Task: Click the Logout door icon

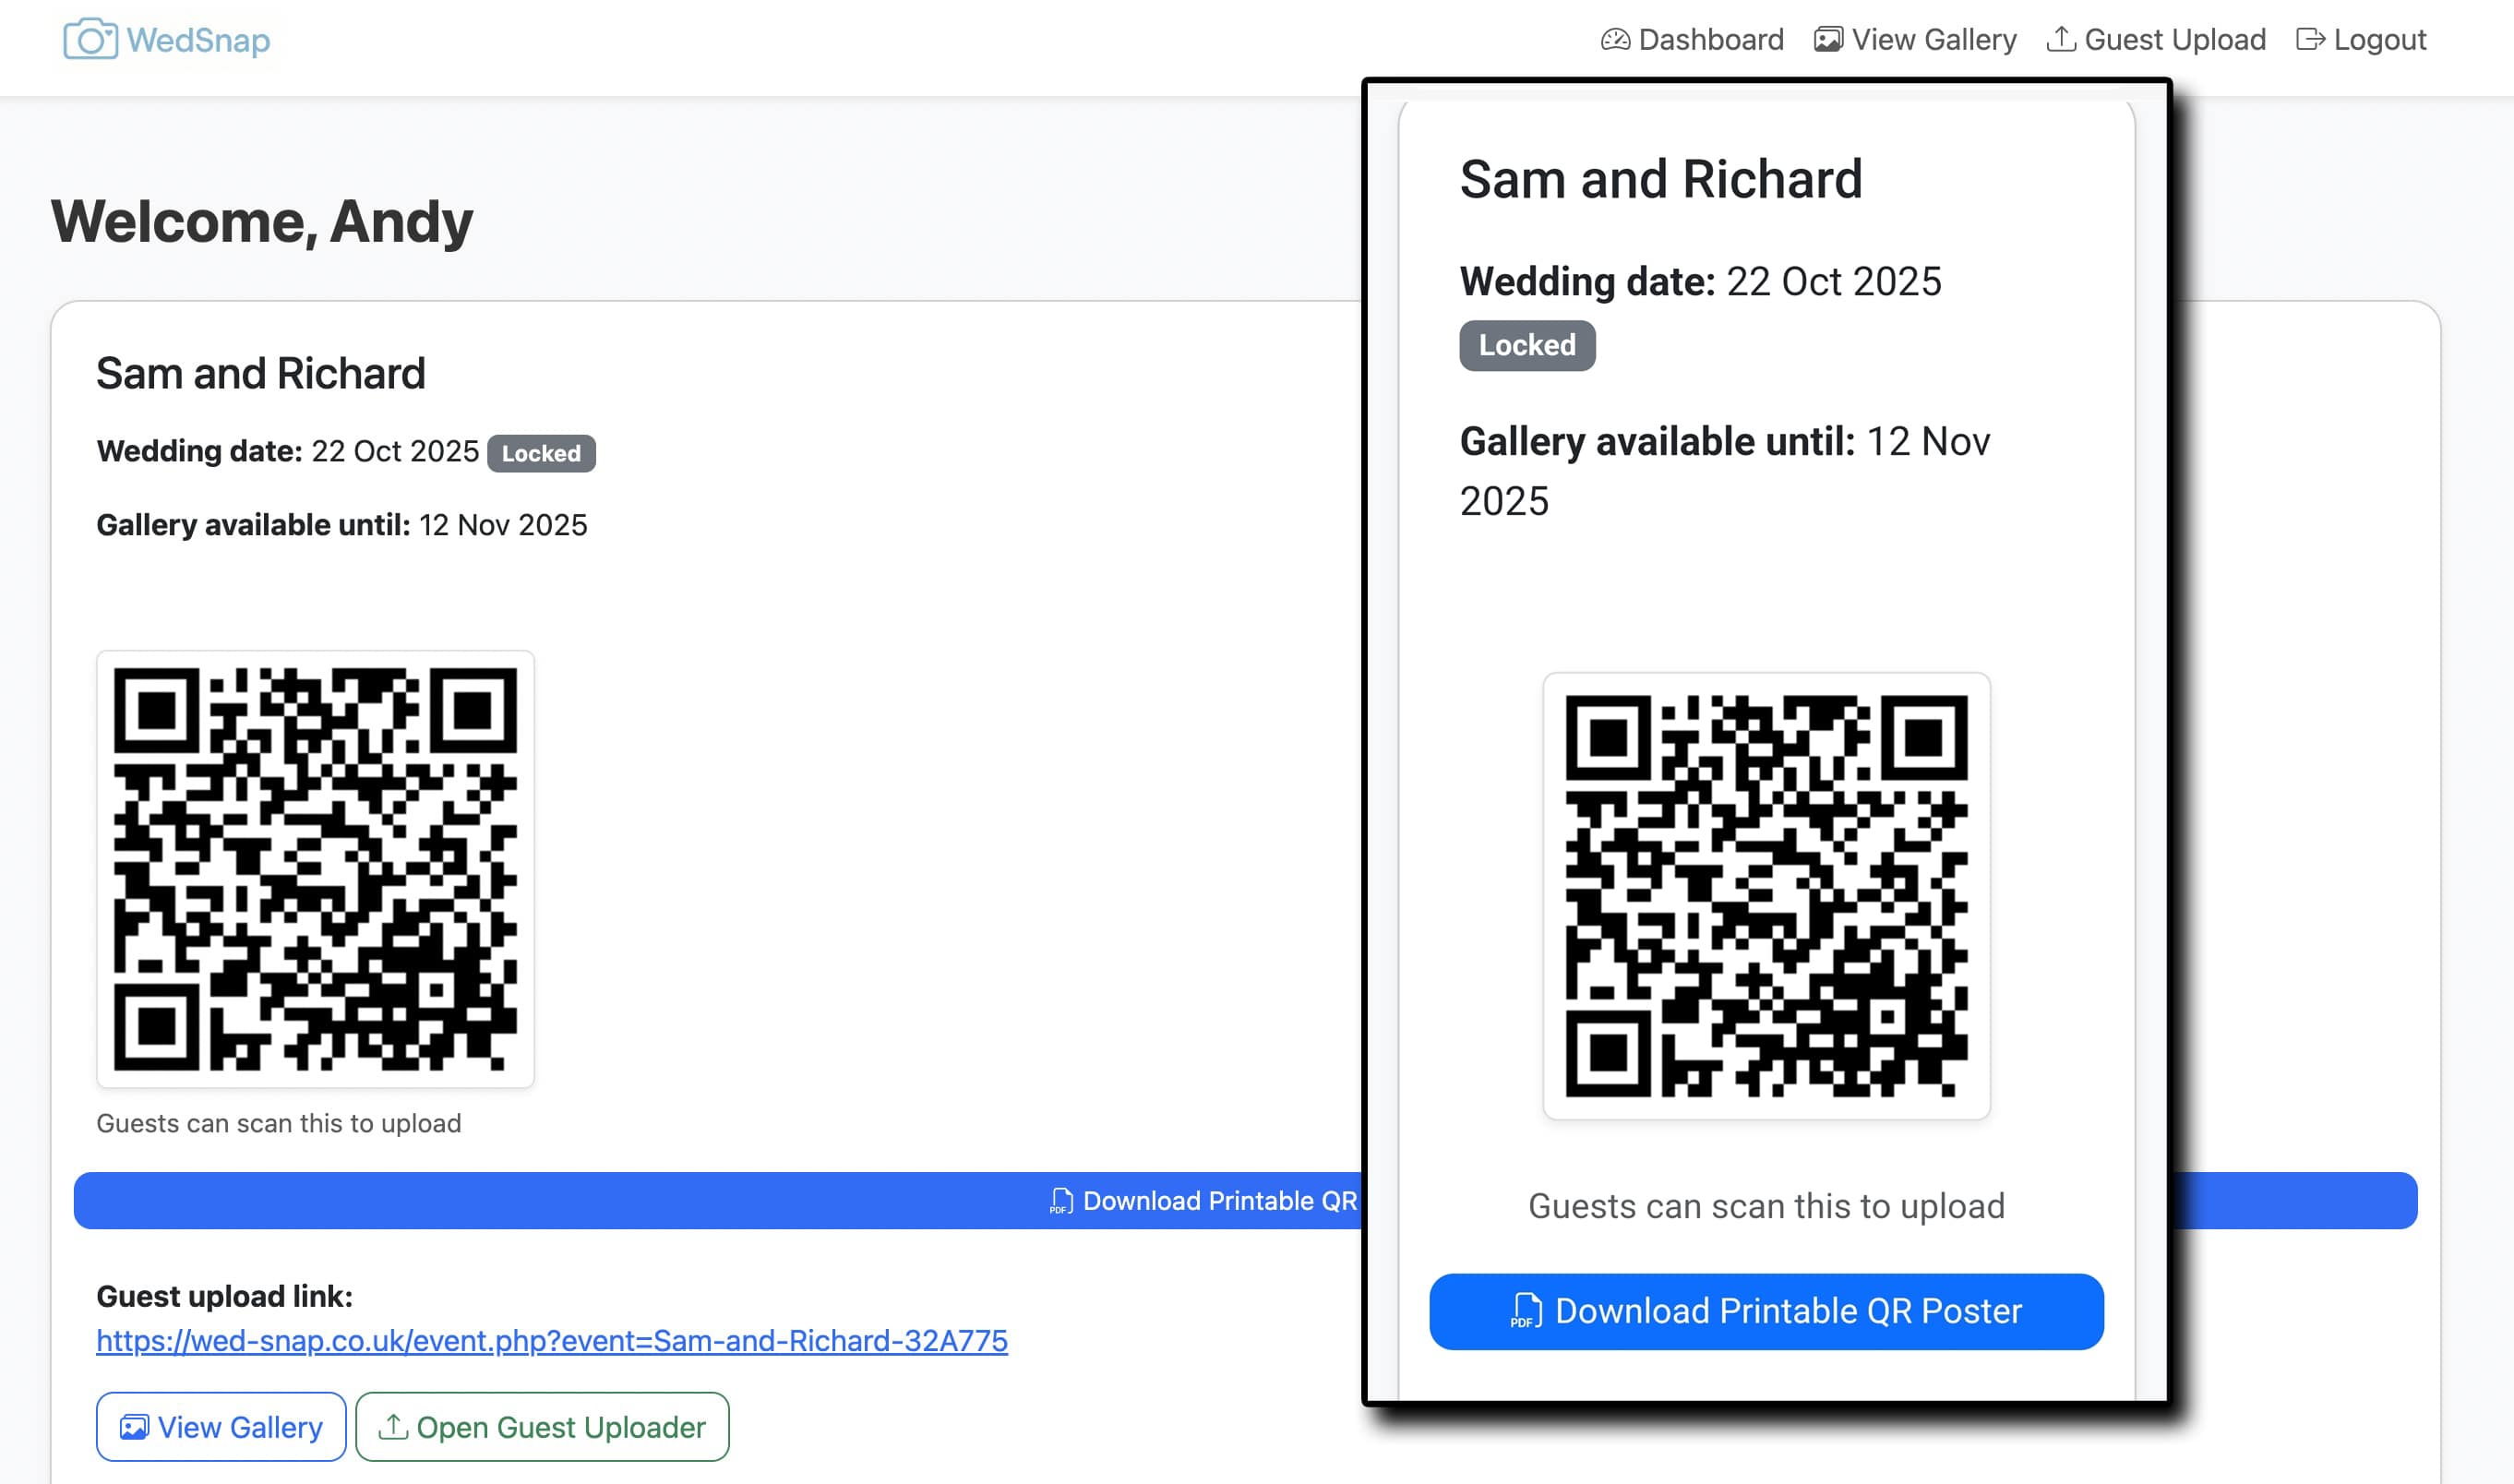Action: point(2310,40)
